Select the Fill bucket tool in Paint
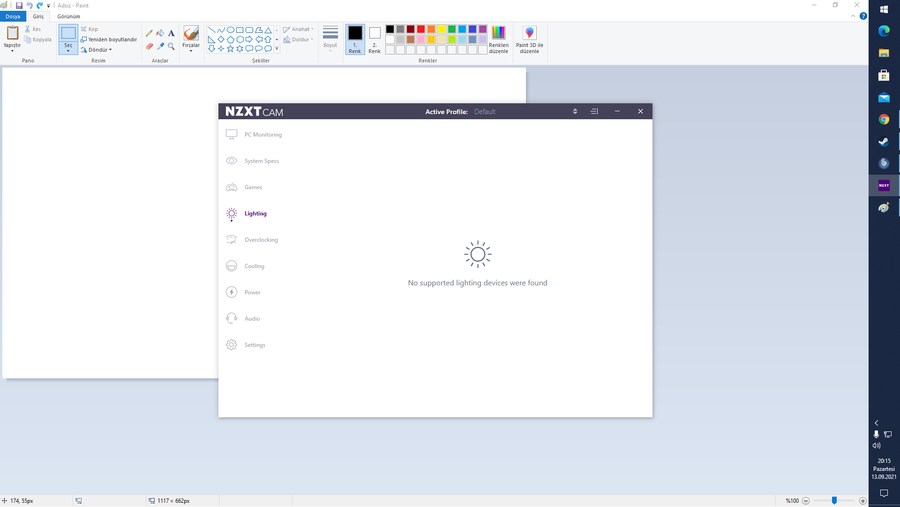 [x=160, y=33]
